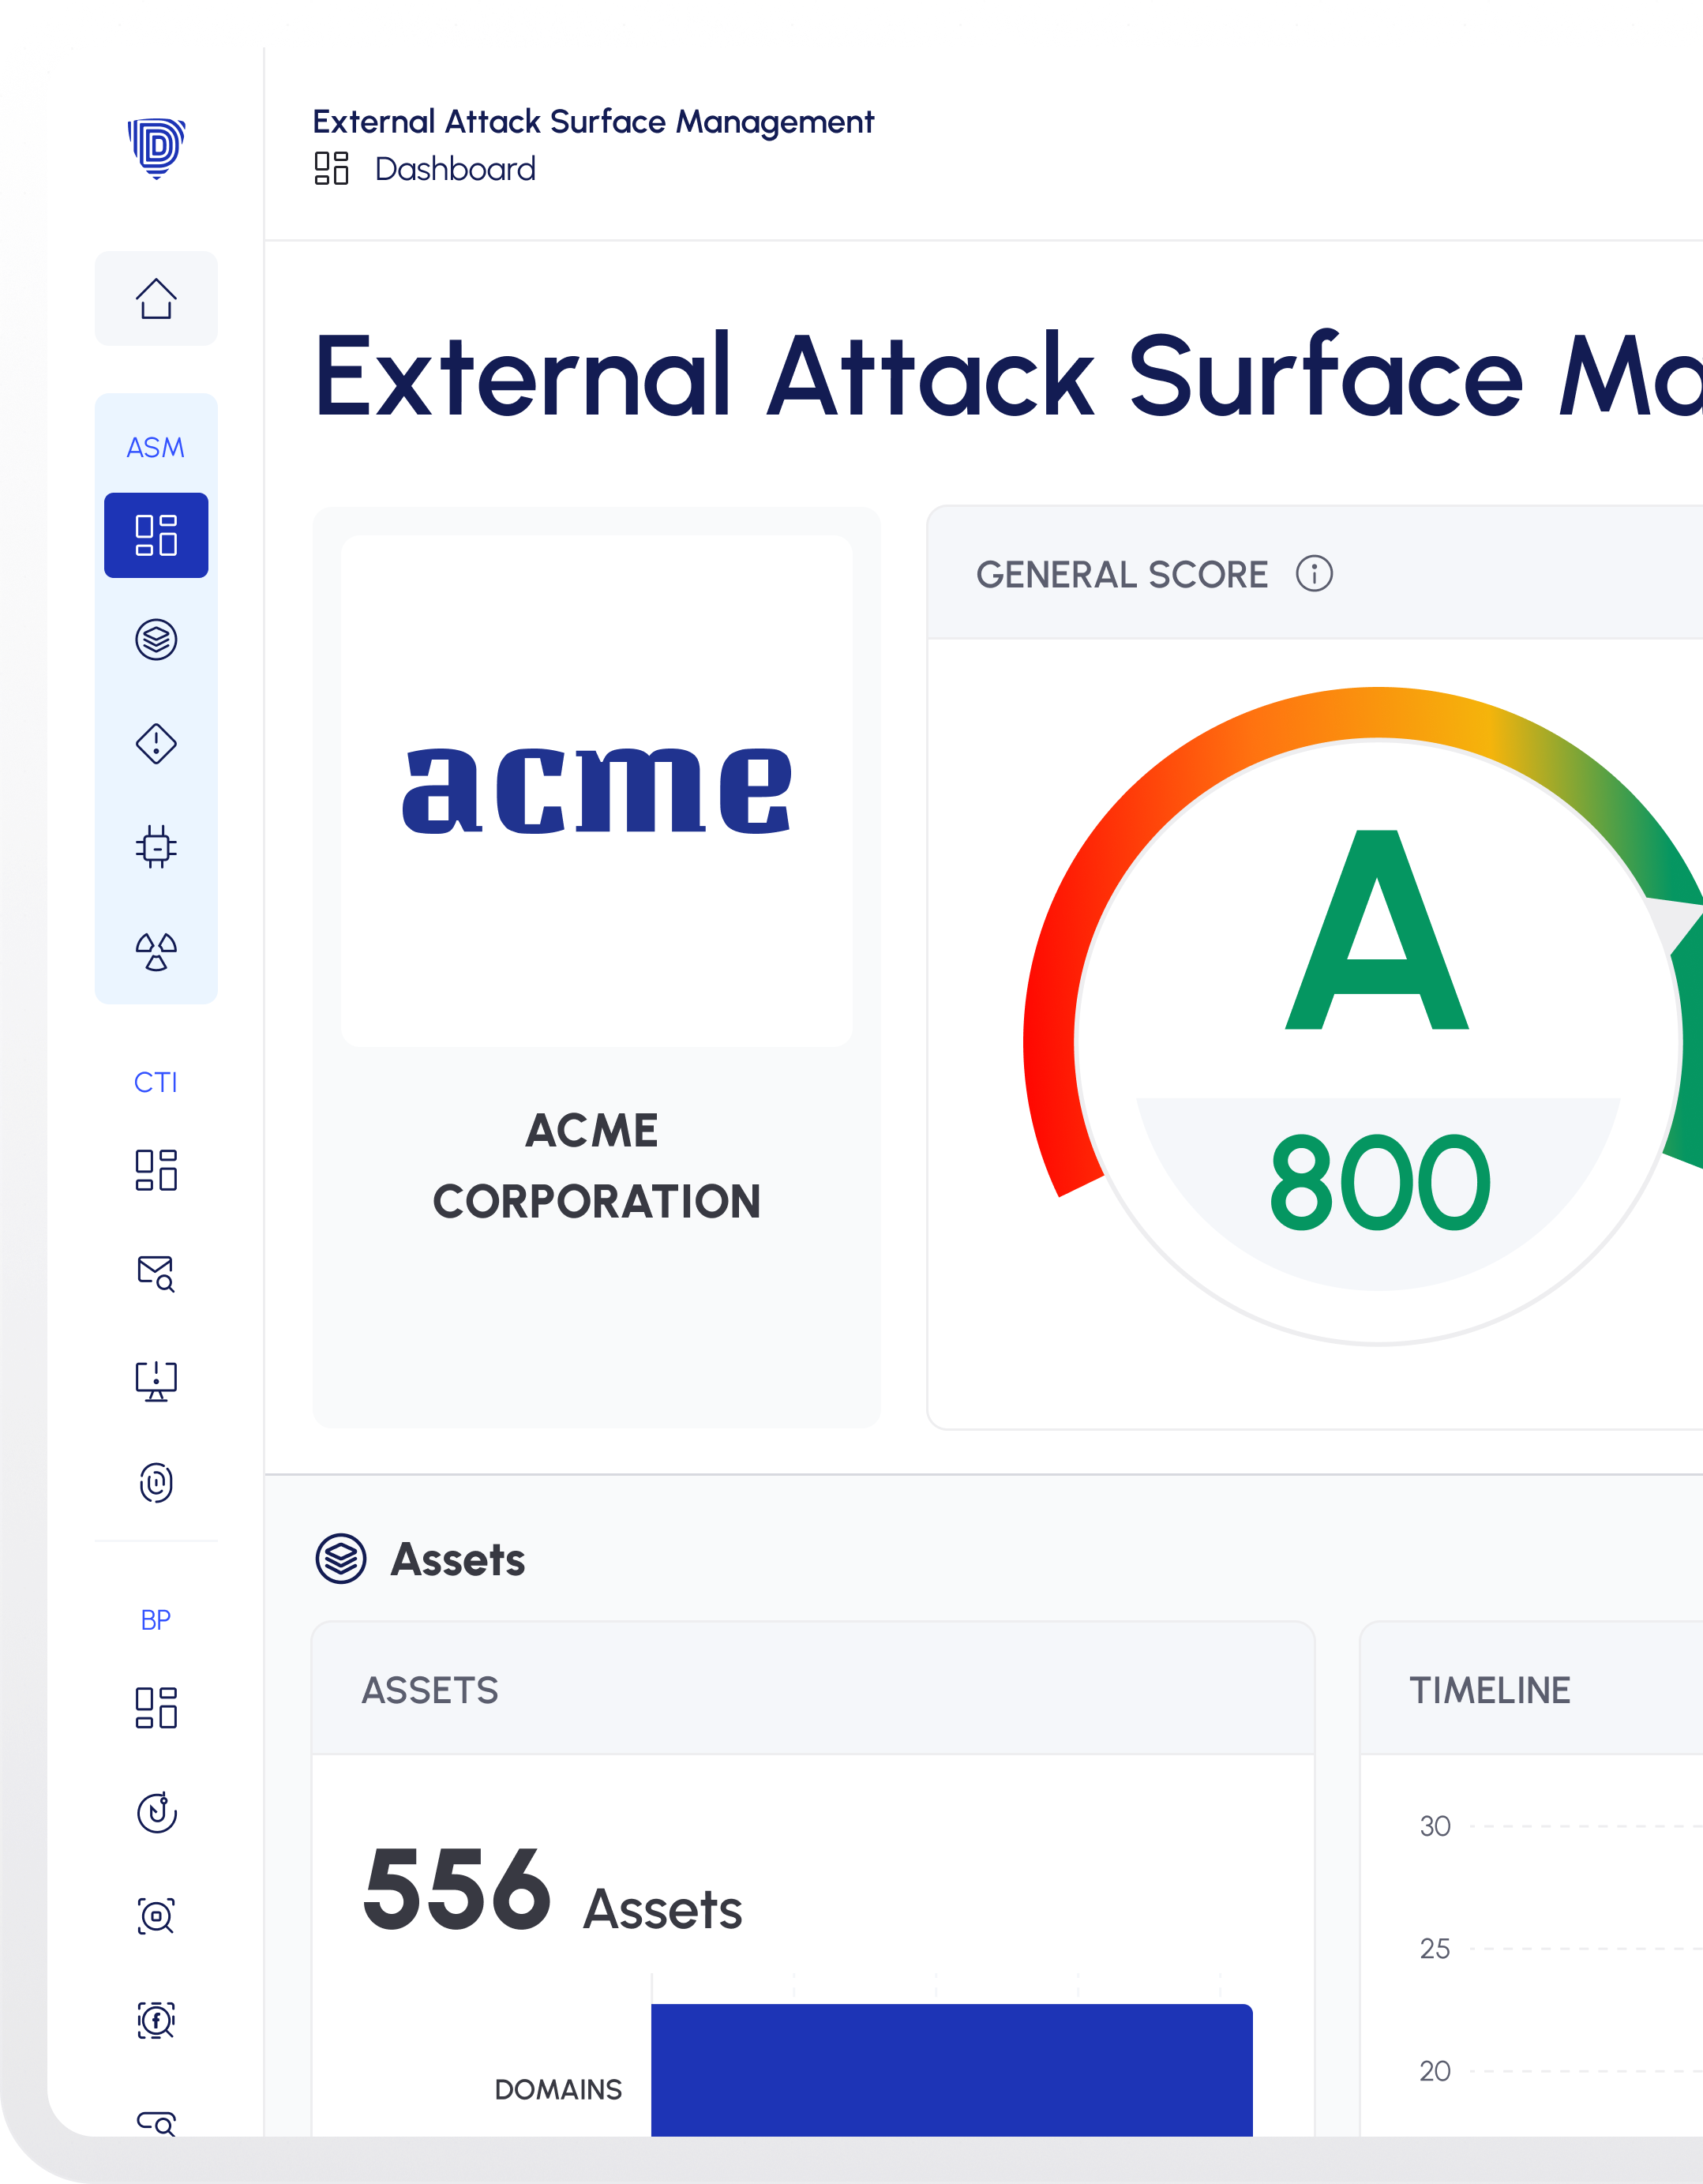Open ASM assets layers icon
Screen dimensions: 1703x2184
(156, 639)
